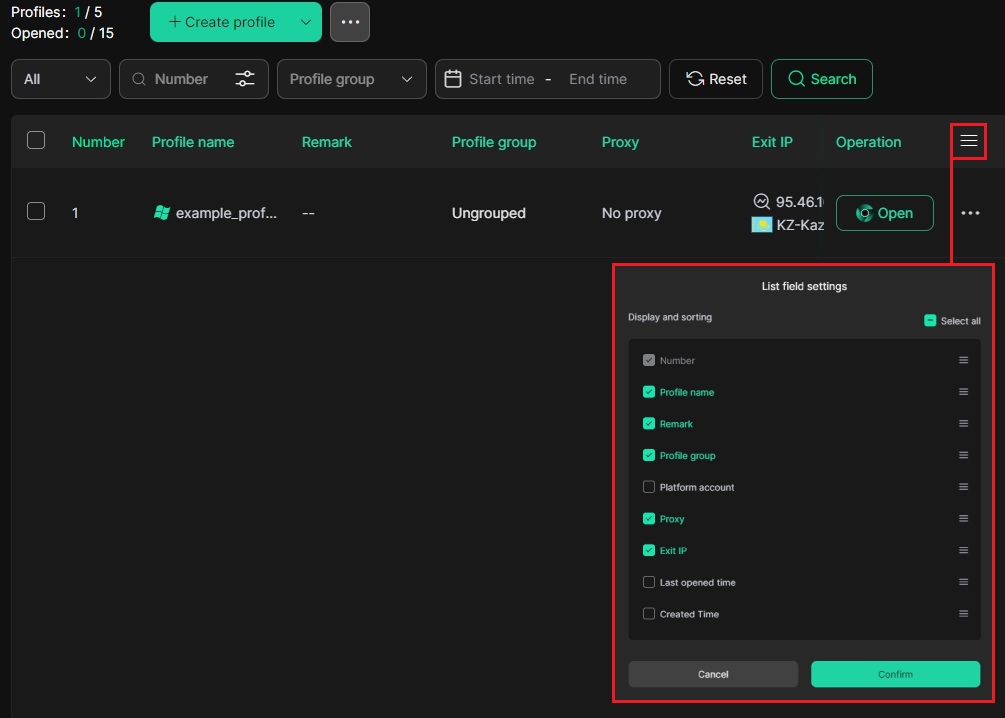Click the Reset button
Image resolution: width=1005 pixels, height=718 pixels.
coord(716,79)
